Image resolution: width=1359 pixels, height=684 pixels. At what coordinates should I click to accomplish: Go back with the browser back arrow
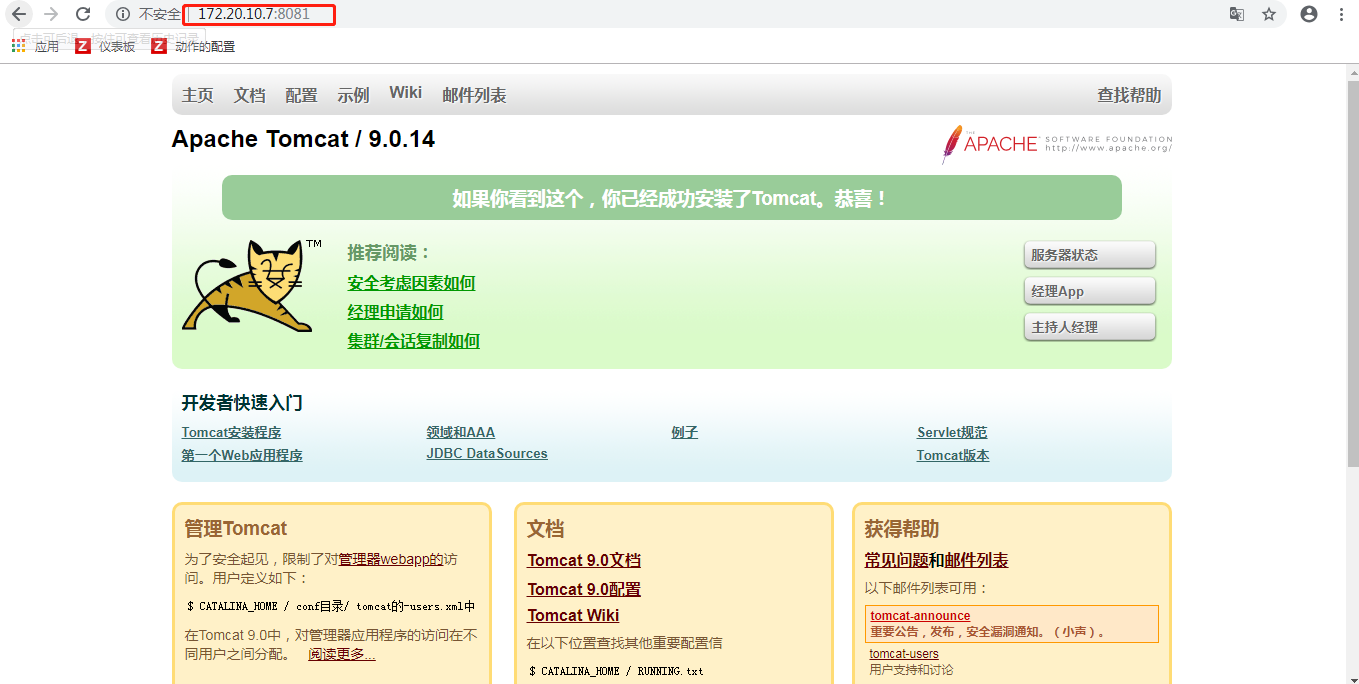(18, 14)
